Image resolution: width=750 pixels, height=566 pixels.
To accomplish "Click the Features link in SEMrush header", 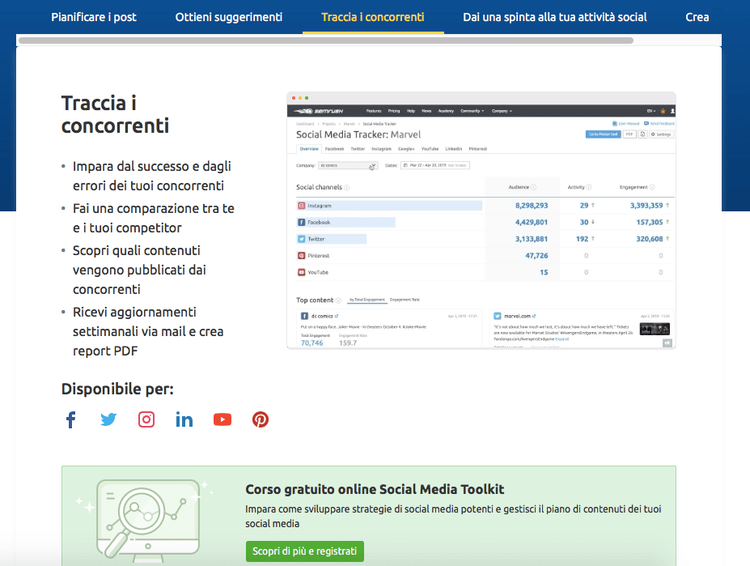I will coord(374,111).
